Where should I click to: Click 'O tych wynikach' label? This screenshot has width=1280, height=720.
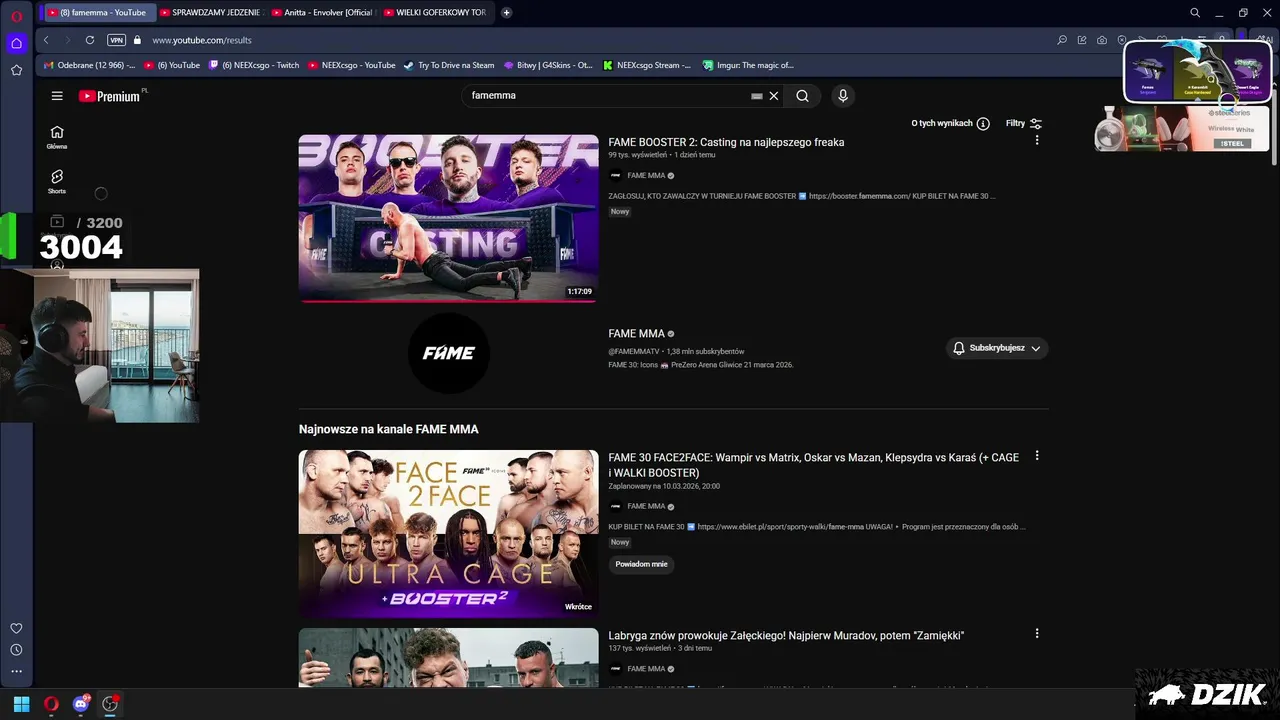coord(941,123)
